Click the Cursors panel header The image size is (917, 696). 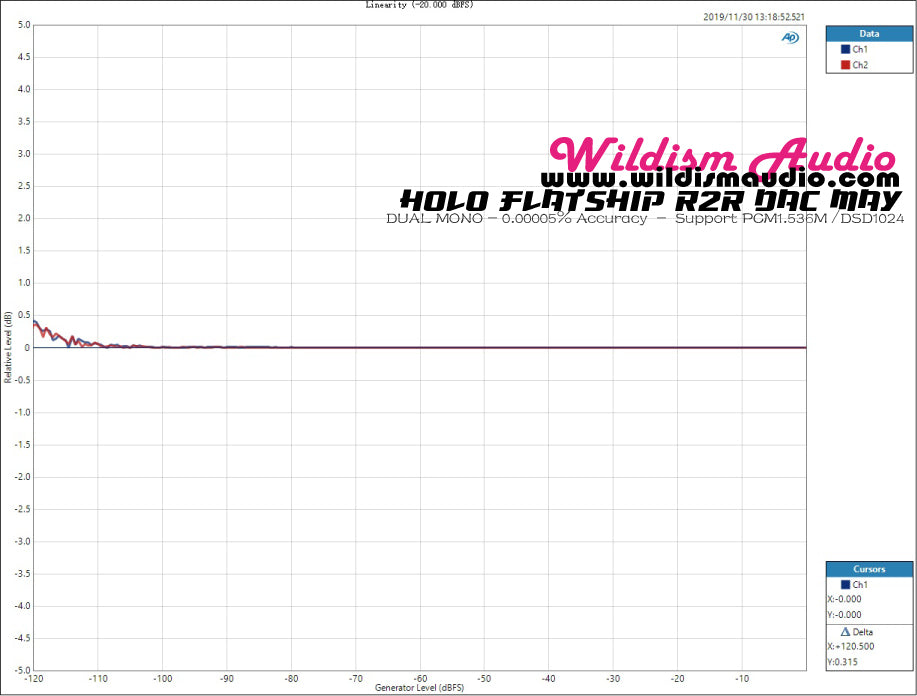[x=868, y=569]
